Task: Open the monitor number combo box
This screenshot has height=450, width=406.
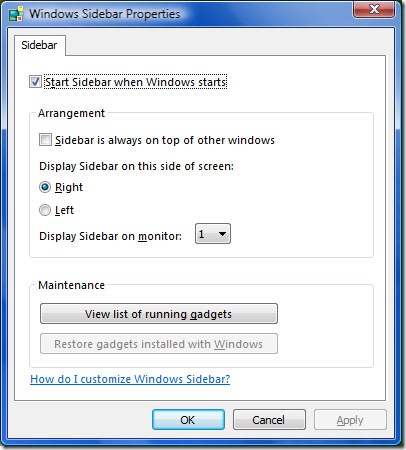Action: point(213,234)
